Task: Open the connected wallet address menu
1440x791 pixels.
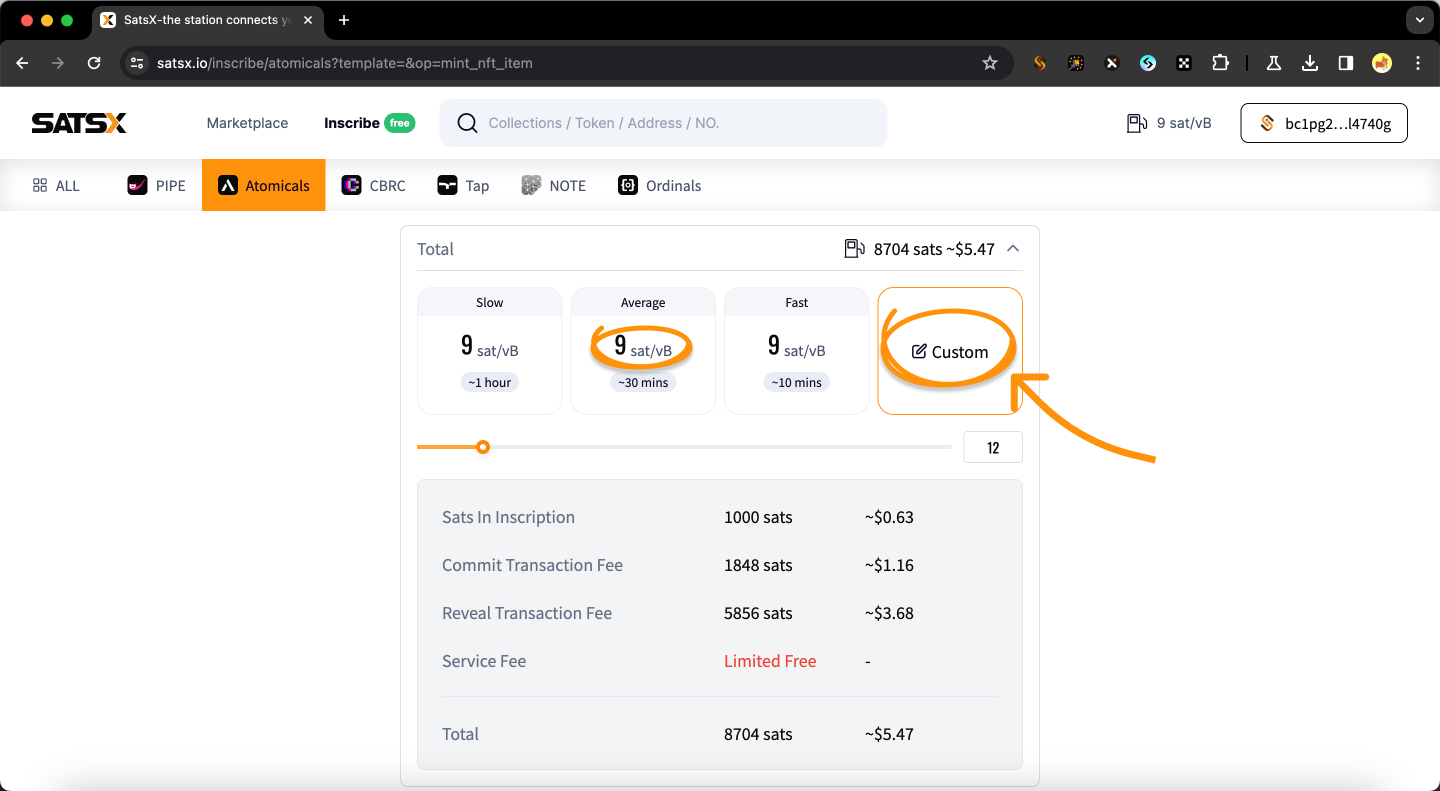Action: pos(1324,123)
